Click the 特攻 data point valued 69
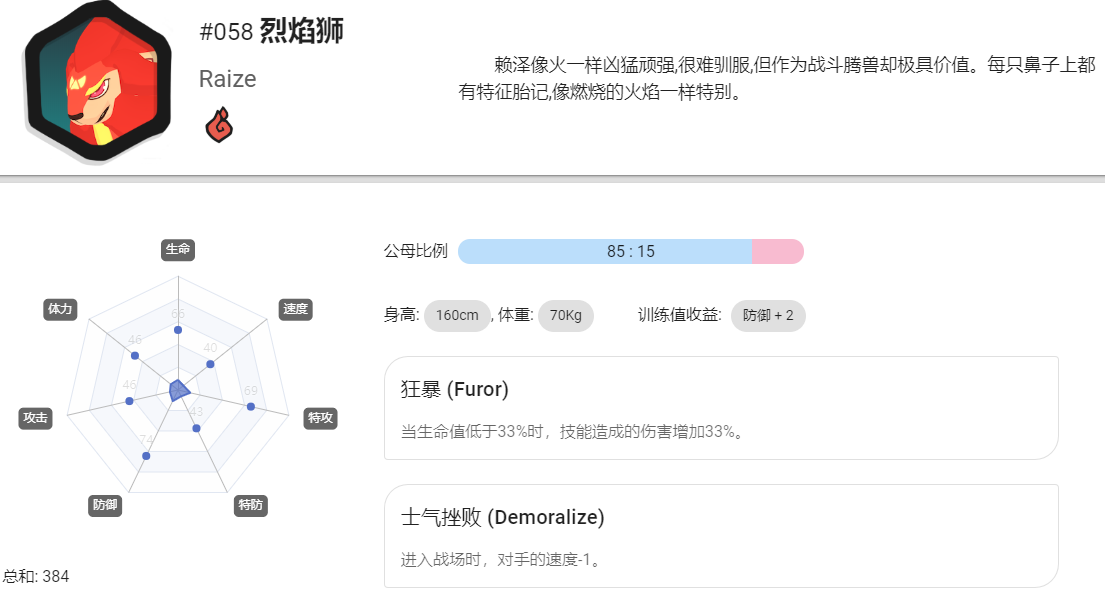This screenshot has height=604, width=1105. 251,407
